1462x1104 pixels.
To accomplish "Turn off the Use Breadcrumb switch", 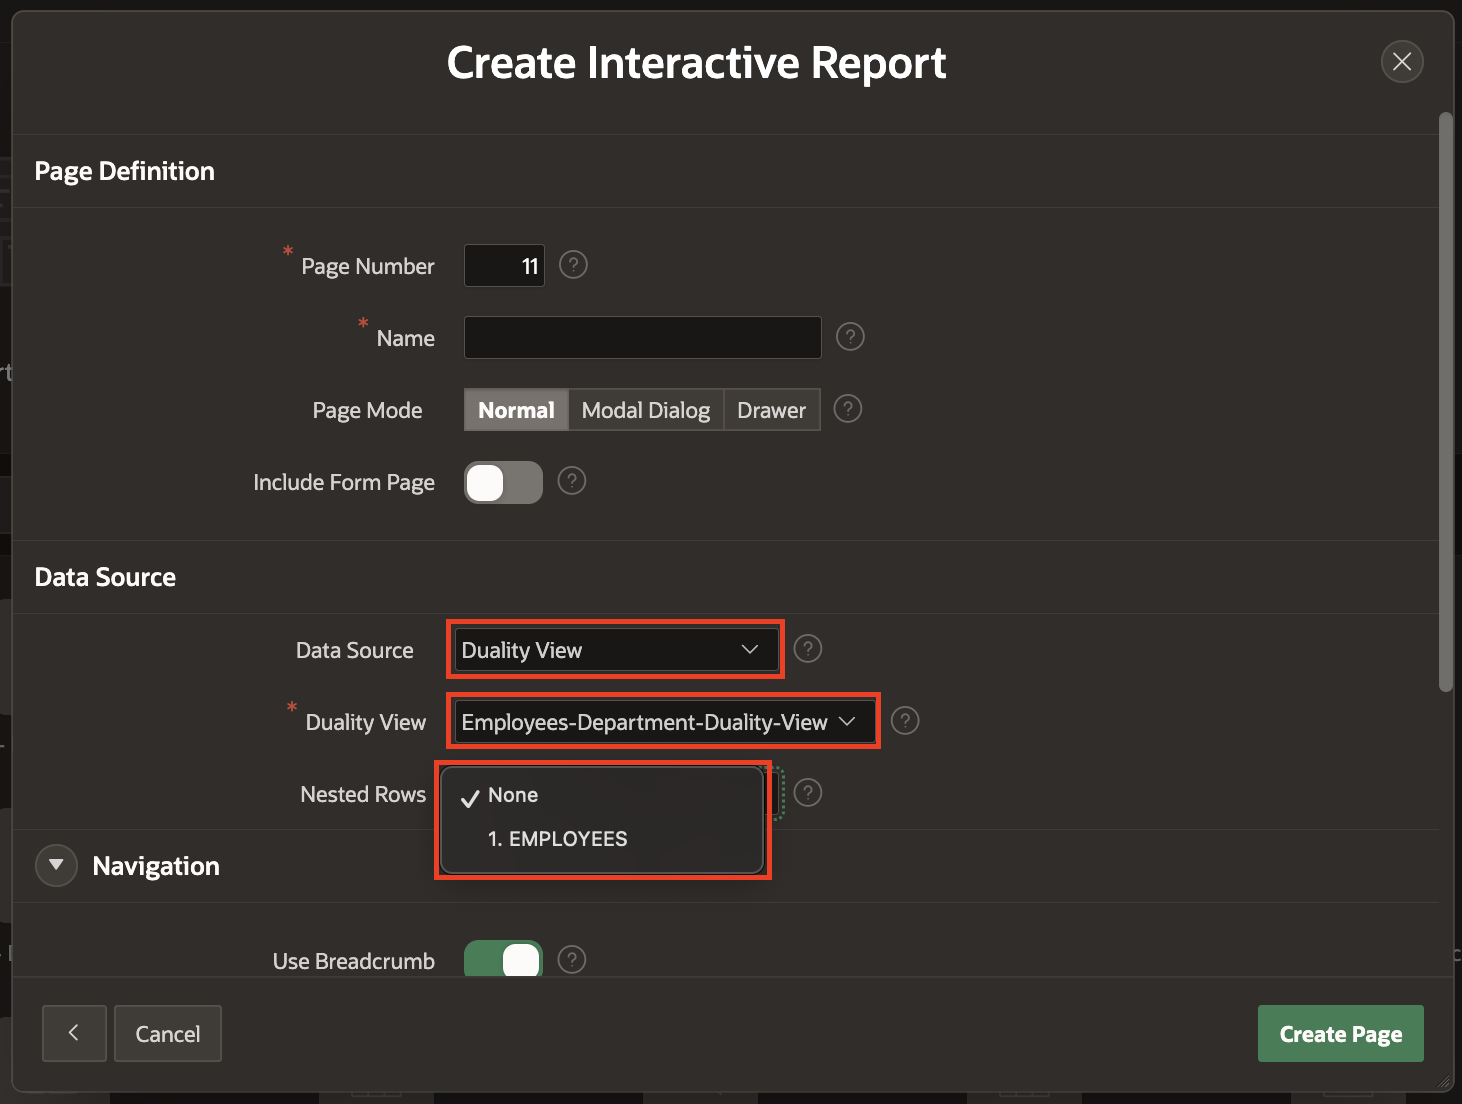I will (503, 960).
